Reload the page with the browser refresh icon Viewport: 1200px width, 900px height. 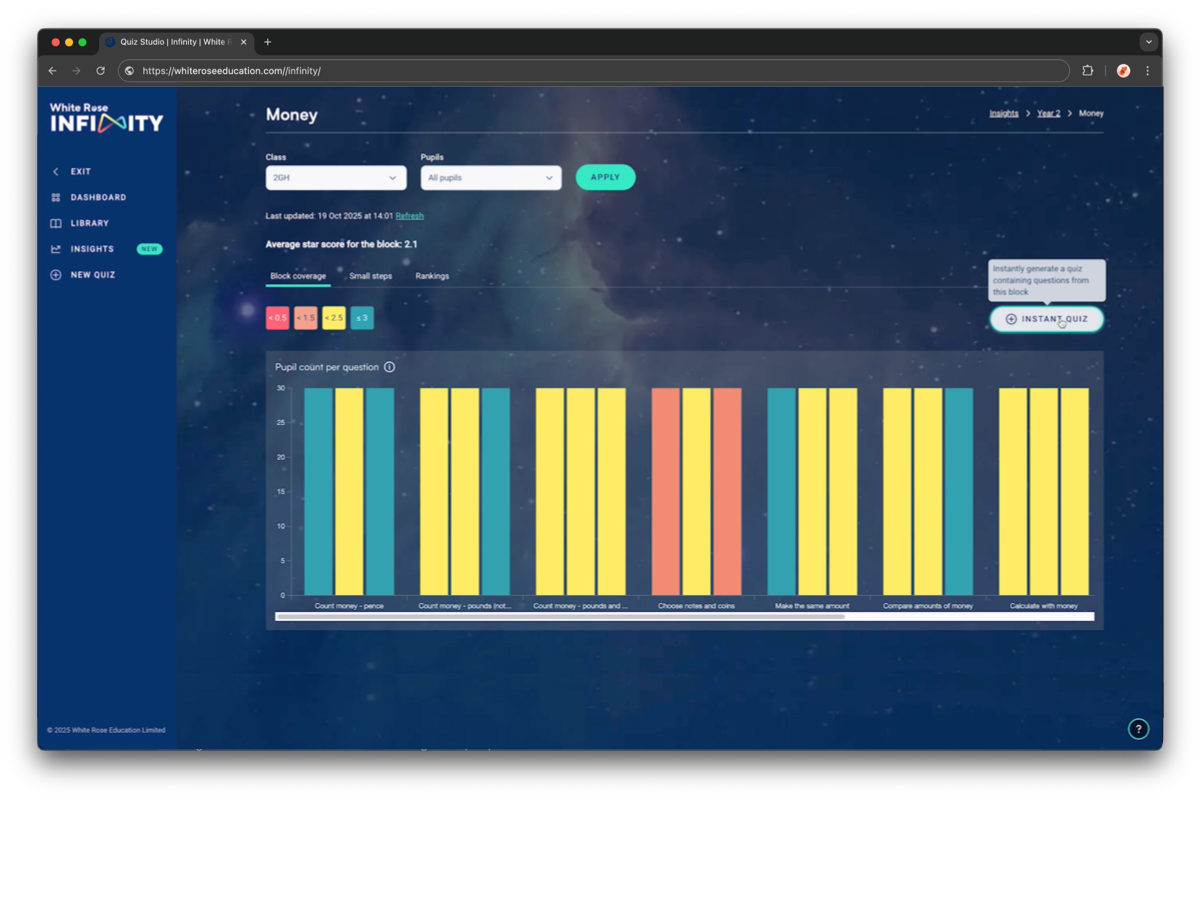100,71
